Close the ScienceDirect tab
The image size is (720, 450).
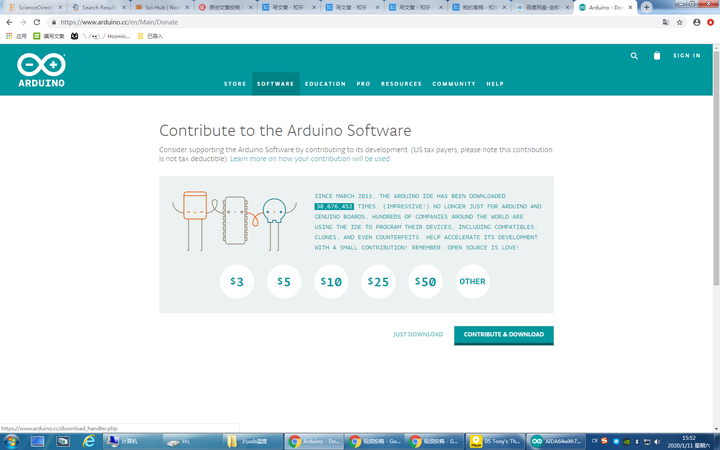point(60,7)
